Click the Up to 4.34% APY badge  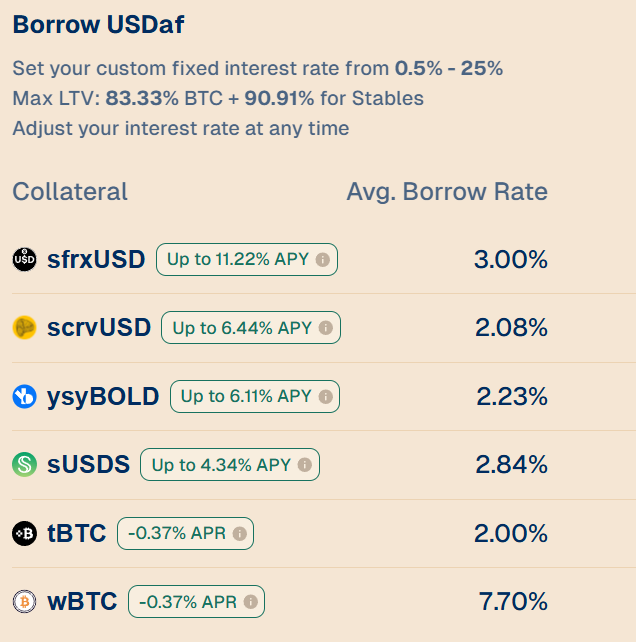point(230,465)
